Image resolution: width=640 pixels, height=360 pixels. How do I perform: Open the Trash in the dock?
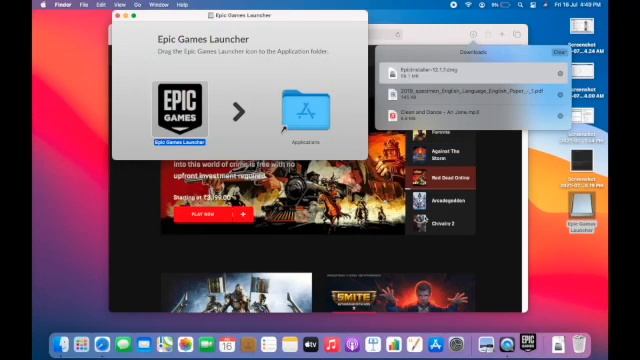click(579, 344)
